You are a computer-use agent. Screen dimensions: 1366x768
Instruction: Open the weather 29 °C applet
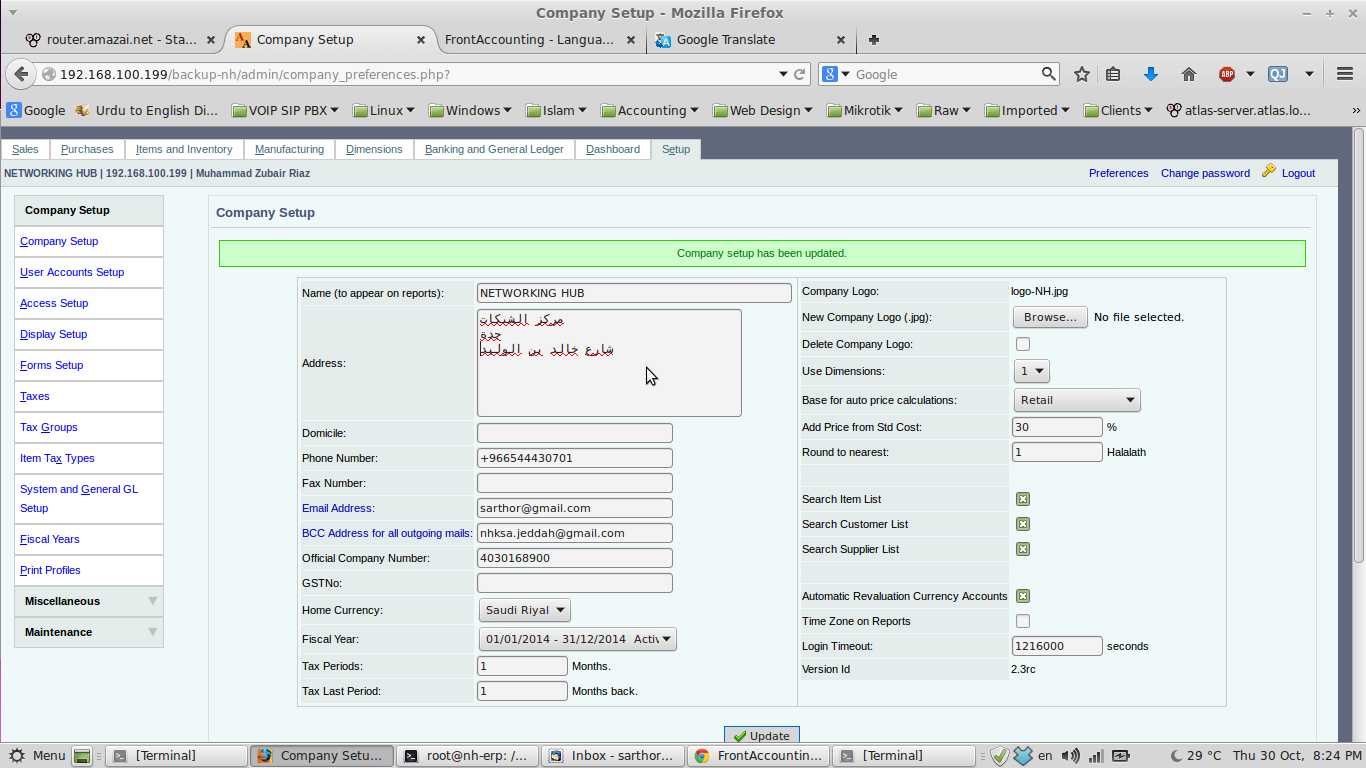1194,756
